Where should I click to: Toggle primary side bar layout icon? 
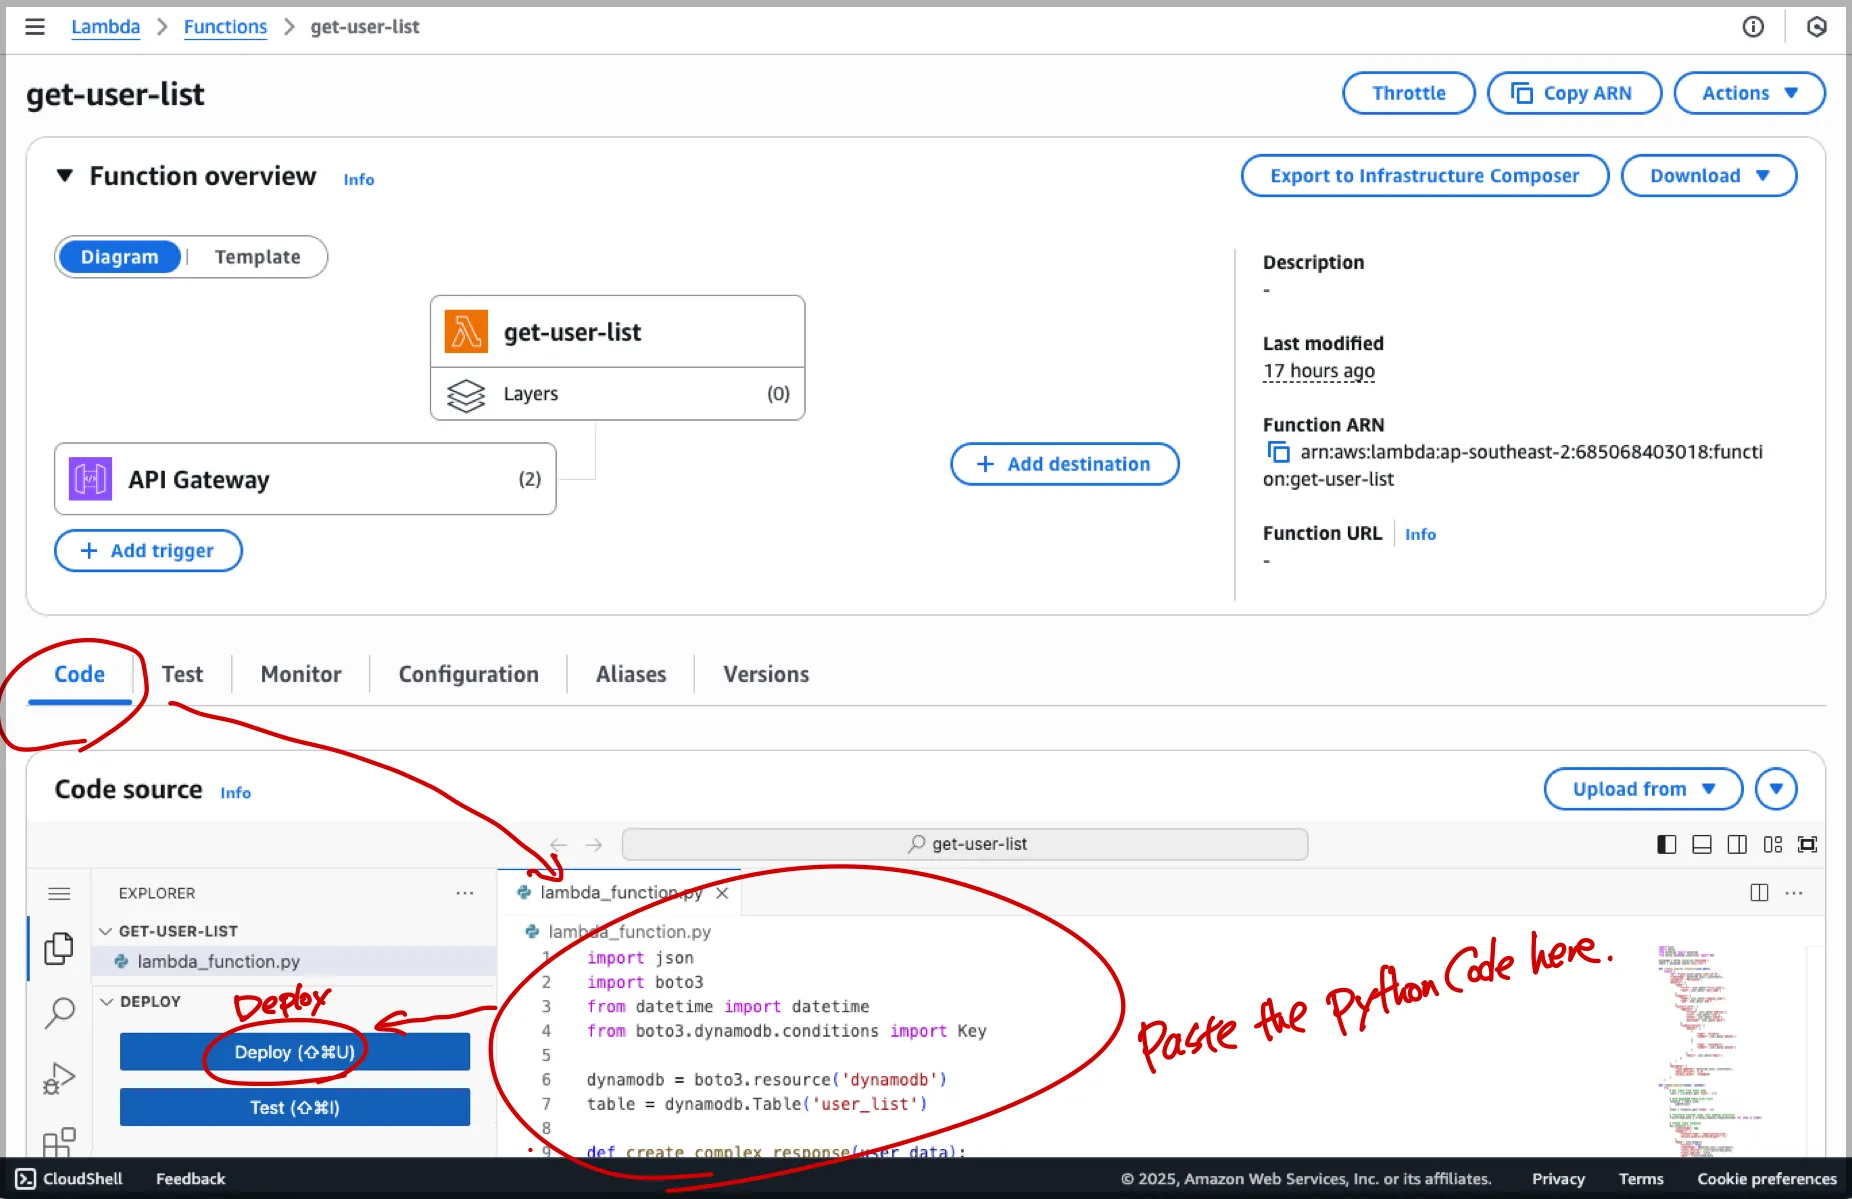click(1666, 845)
